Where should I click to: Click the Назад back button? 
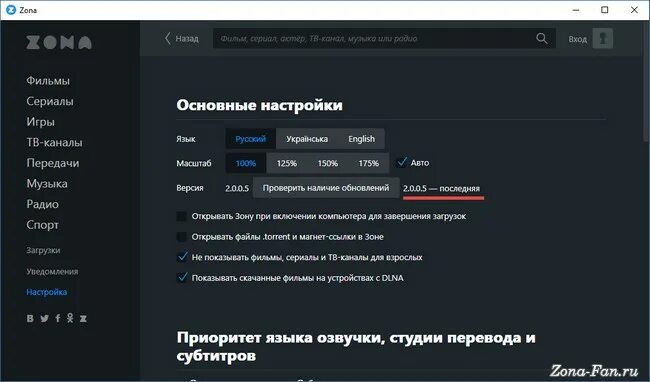pyautogui.click(x=181, y=39)
